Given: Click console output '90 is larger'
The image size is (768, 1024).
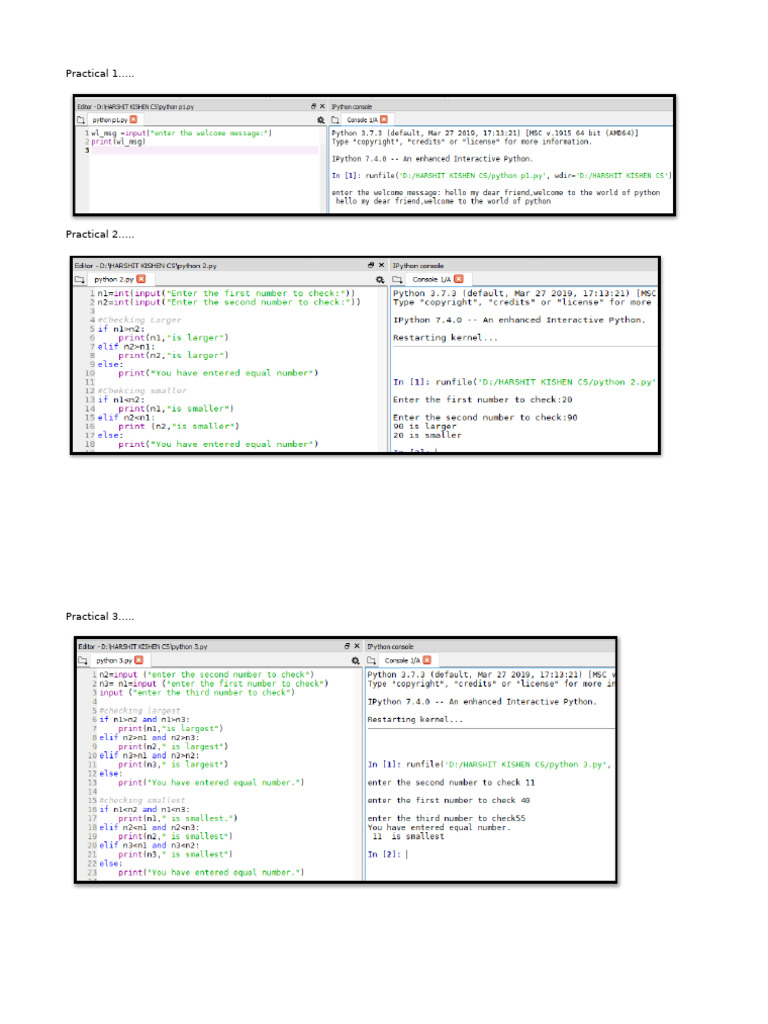Looking at the screenshot, I should [x=424, y=426].
